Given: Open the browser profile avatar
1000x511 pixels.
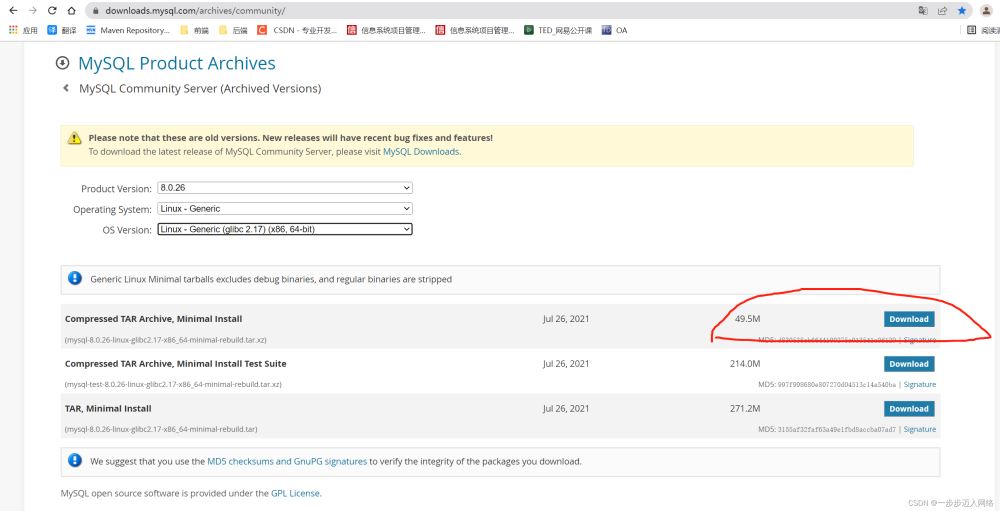Looking at the screenshot, I should click(986, 10).
